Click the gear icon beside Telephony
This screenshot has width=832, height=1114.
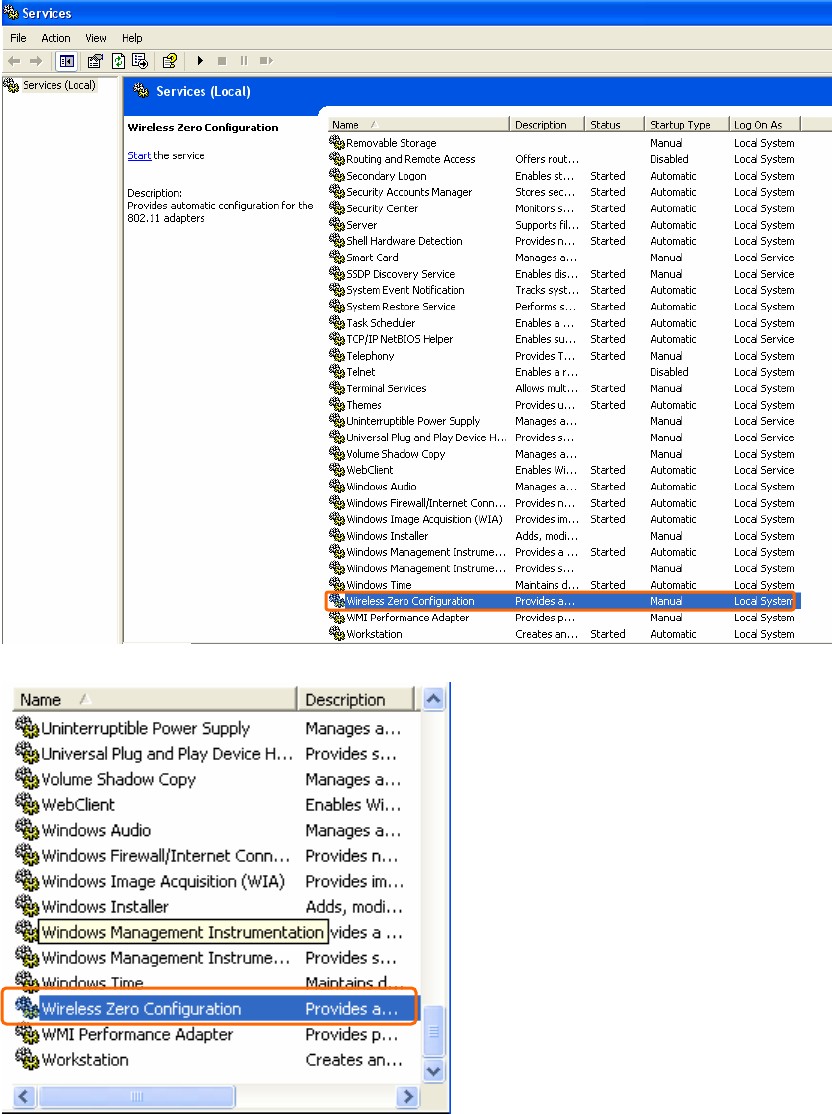(x=337, y=355)
